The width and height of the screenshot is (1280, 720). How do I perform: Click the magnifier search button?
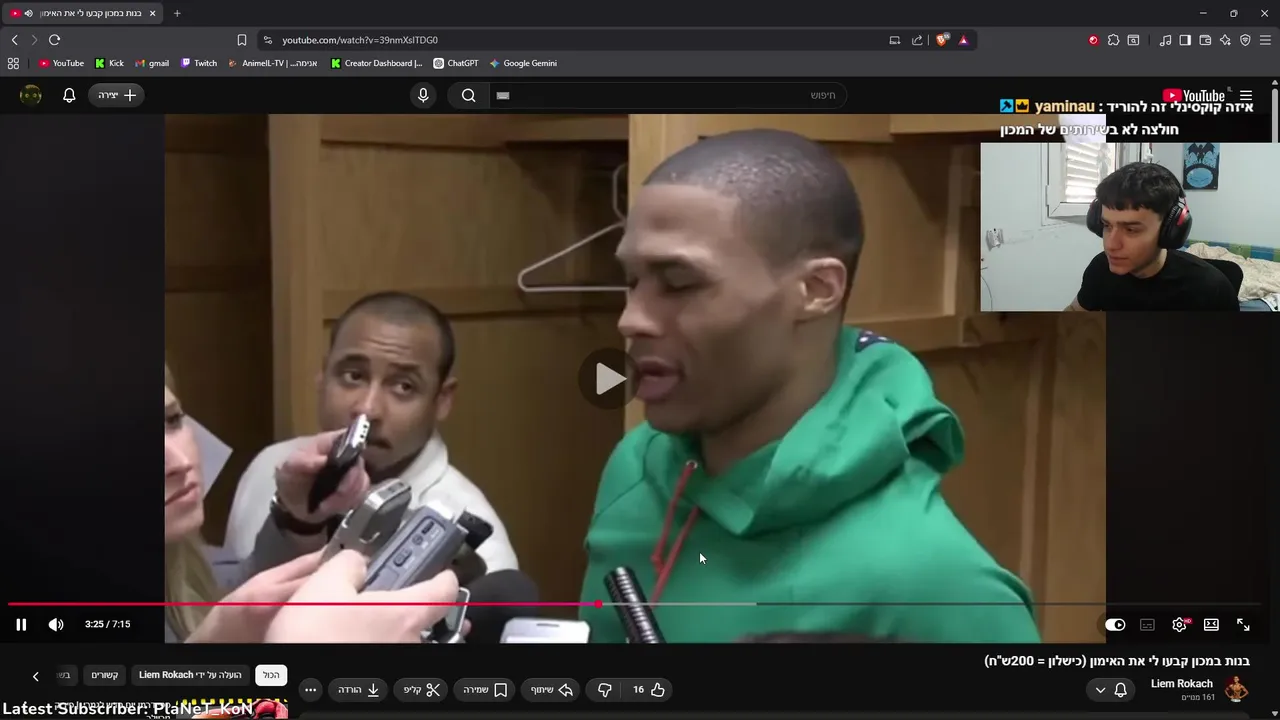click(x=469, y=95)
